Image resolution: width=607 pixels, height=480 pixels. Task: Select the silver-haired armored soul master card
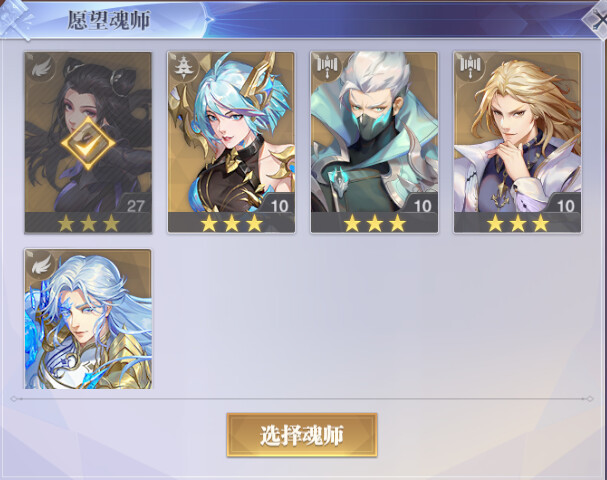(x=88, y=319)
